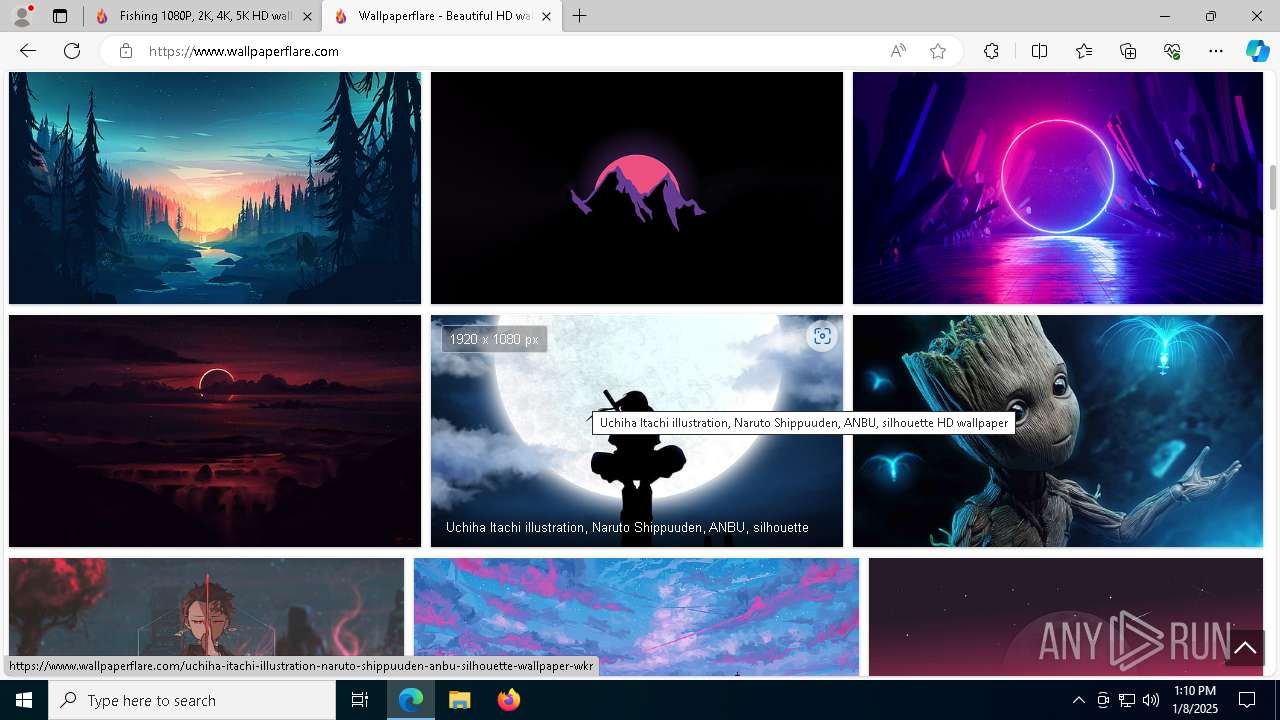Image resolution: width=1280 pixels, height=720 pixels.
Task: Open the pink and blue sky wallpaper
Action: click(x=636, y=617)
